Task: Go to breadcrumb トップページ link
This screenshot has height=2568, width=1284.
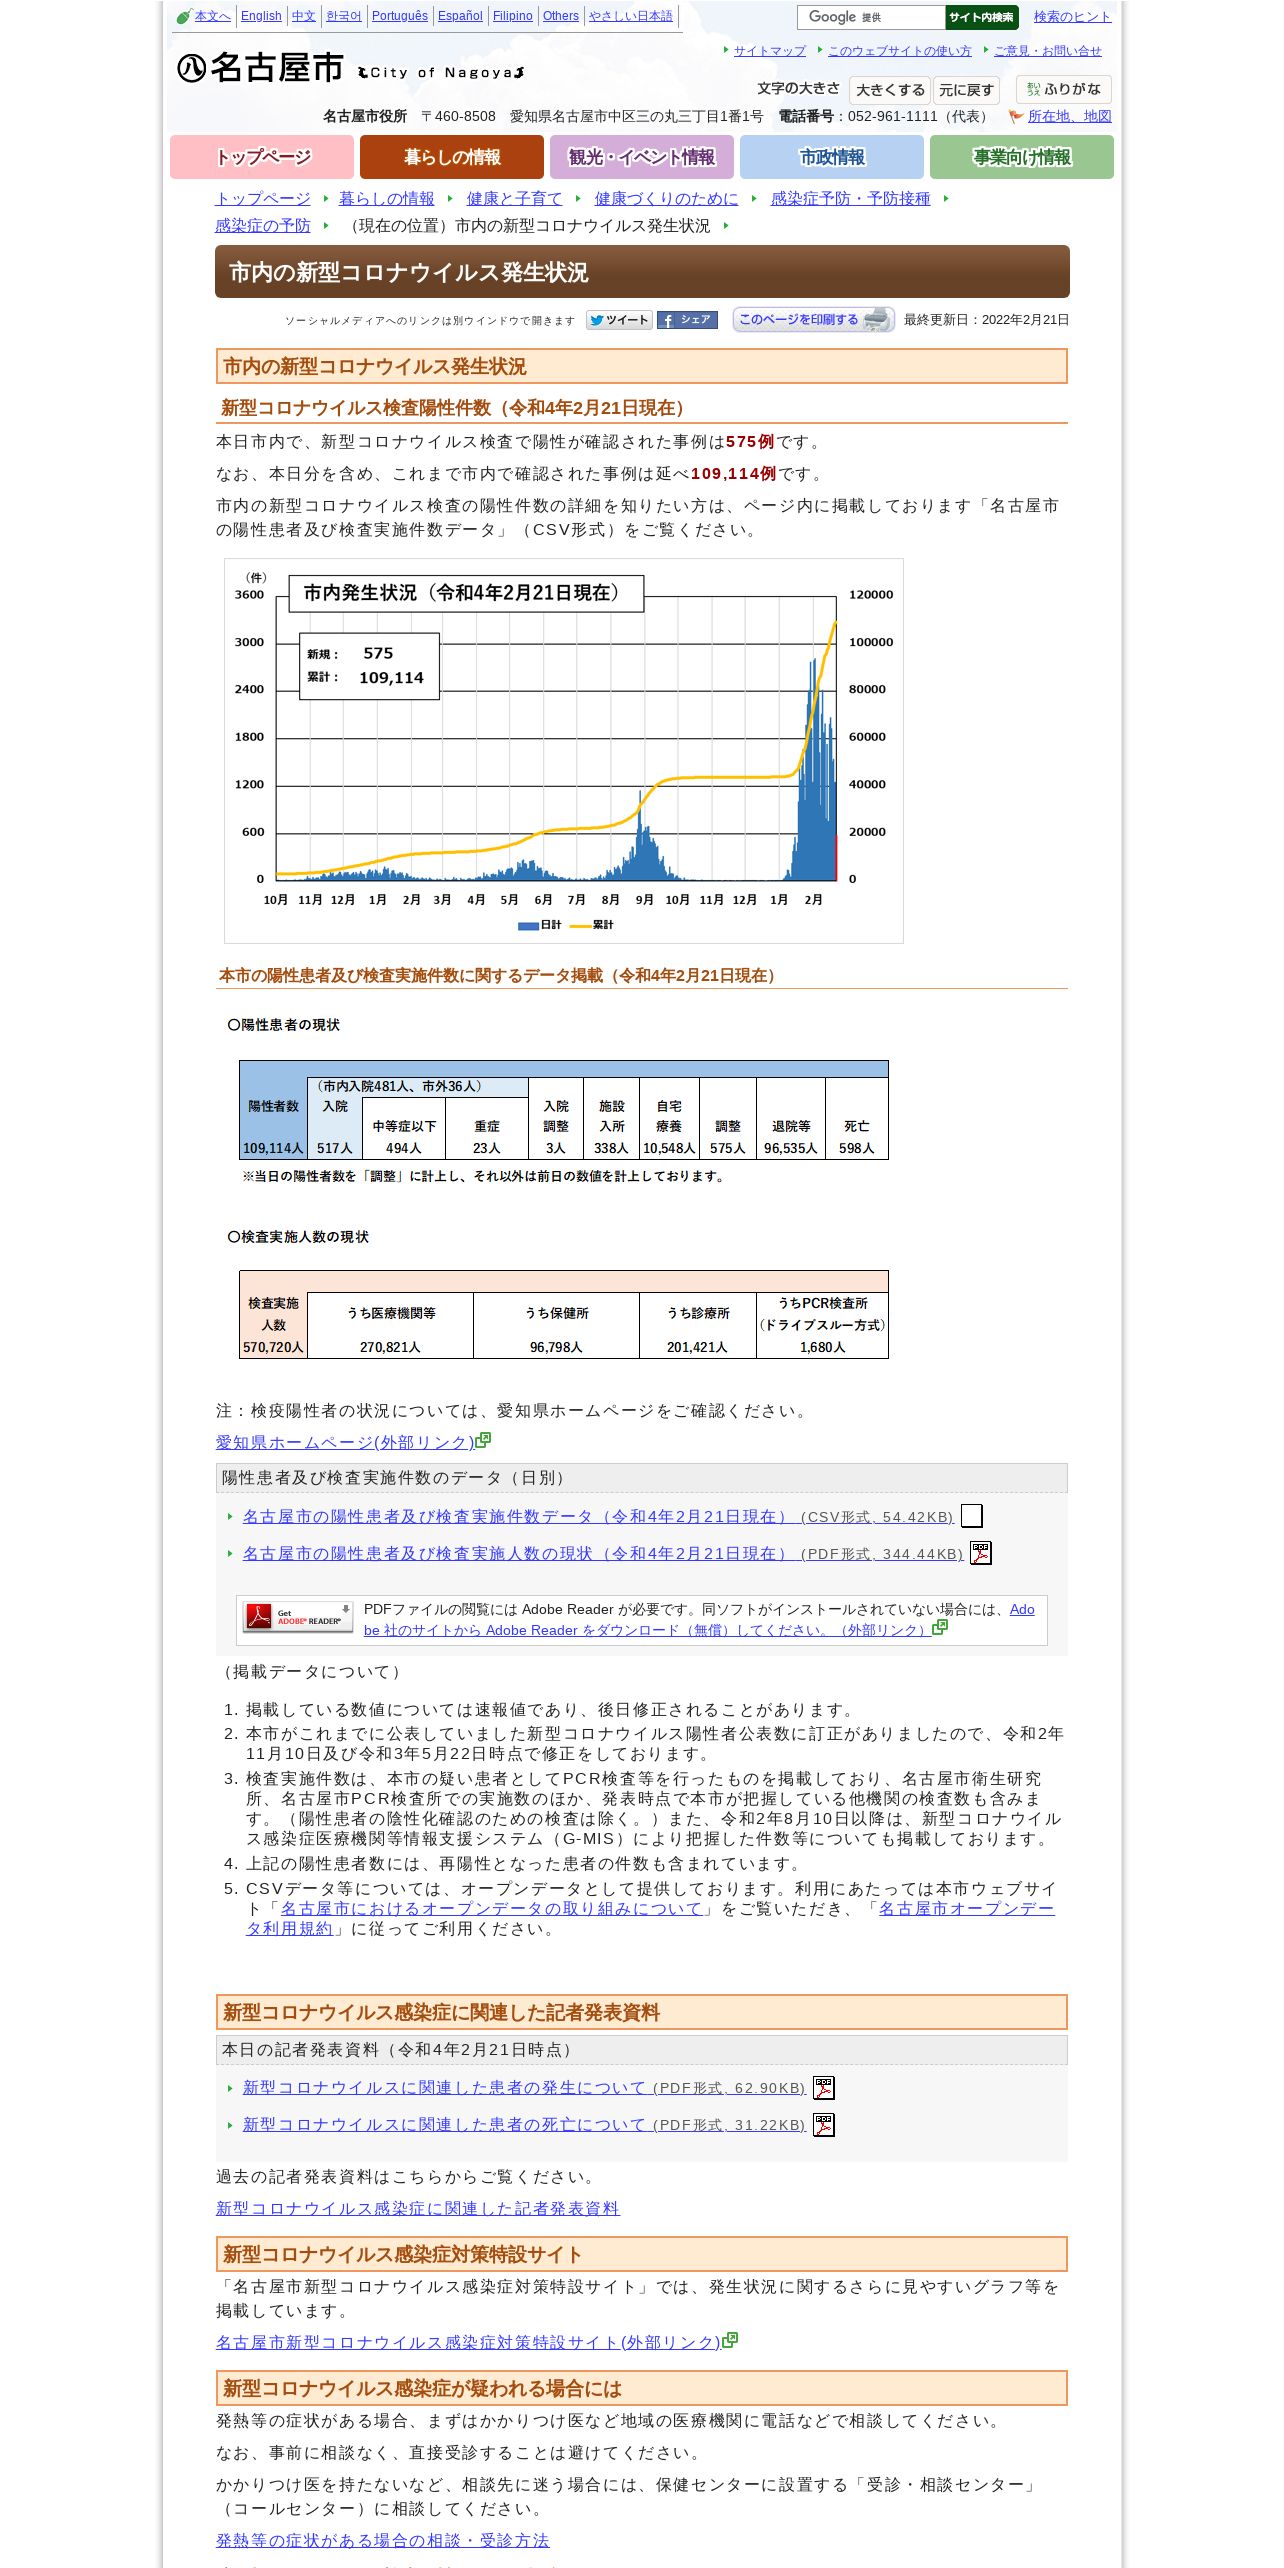Action: coord(263,199)
